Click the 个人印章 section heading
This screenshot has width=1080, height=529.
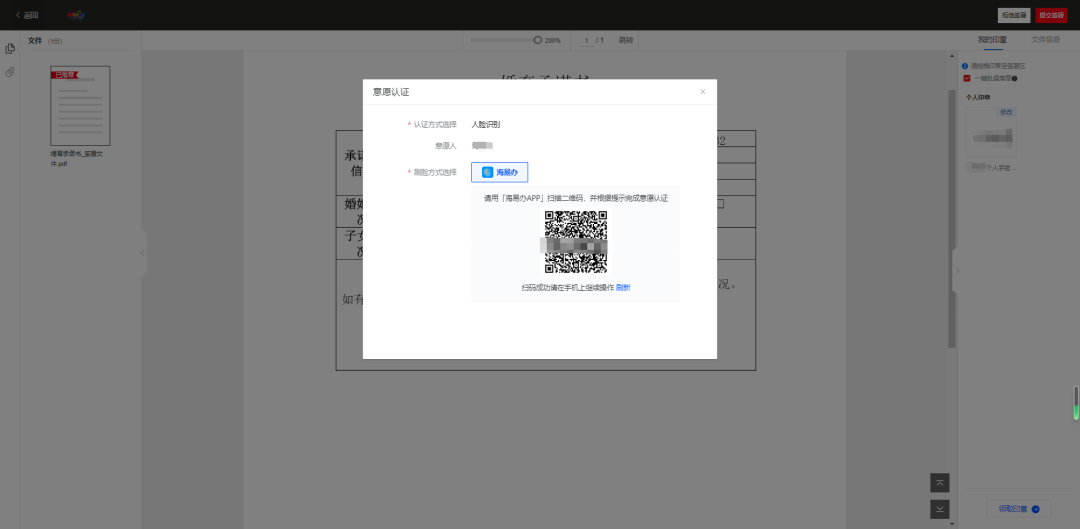[978, 98]
